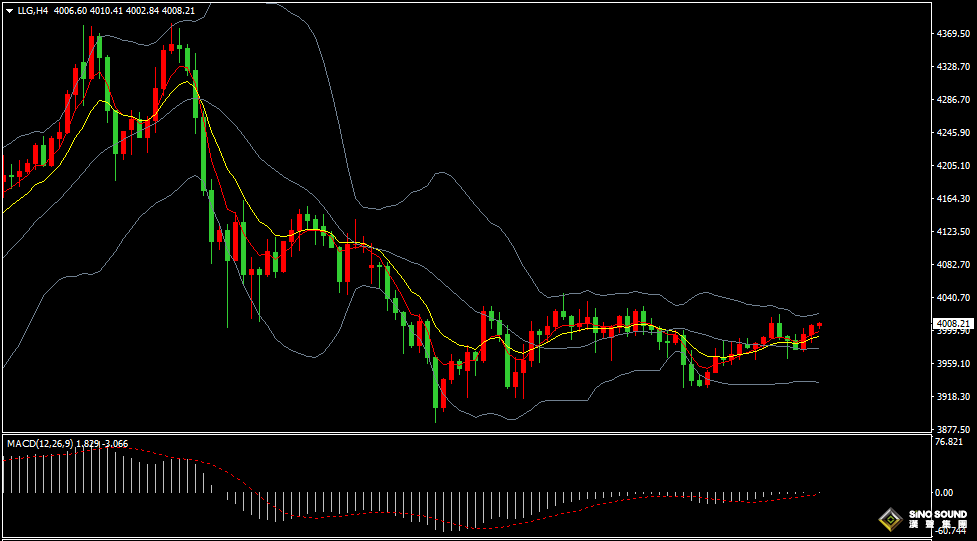Click the 3918.30 price axis label

point(953,397)
